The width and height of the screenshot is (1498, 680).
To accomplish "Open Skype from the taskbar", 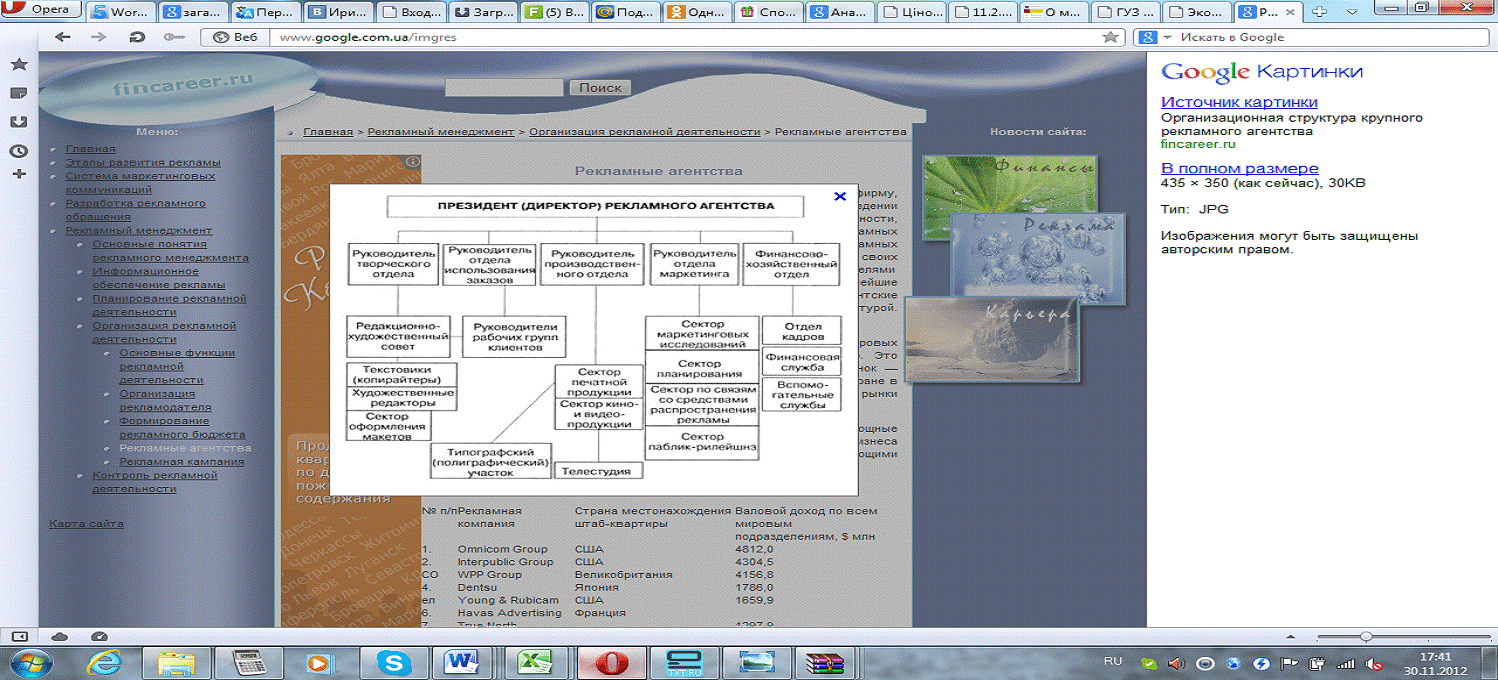I will 393,662.
